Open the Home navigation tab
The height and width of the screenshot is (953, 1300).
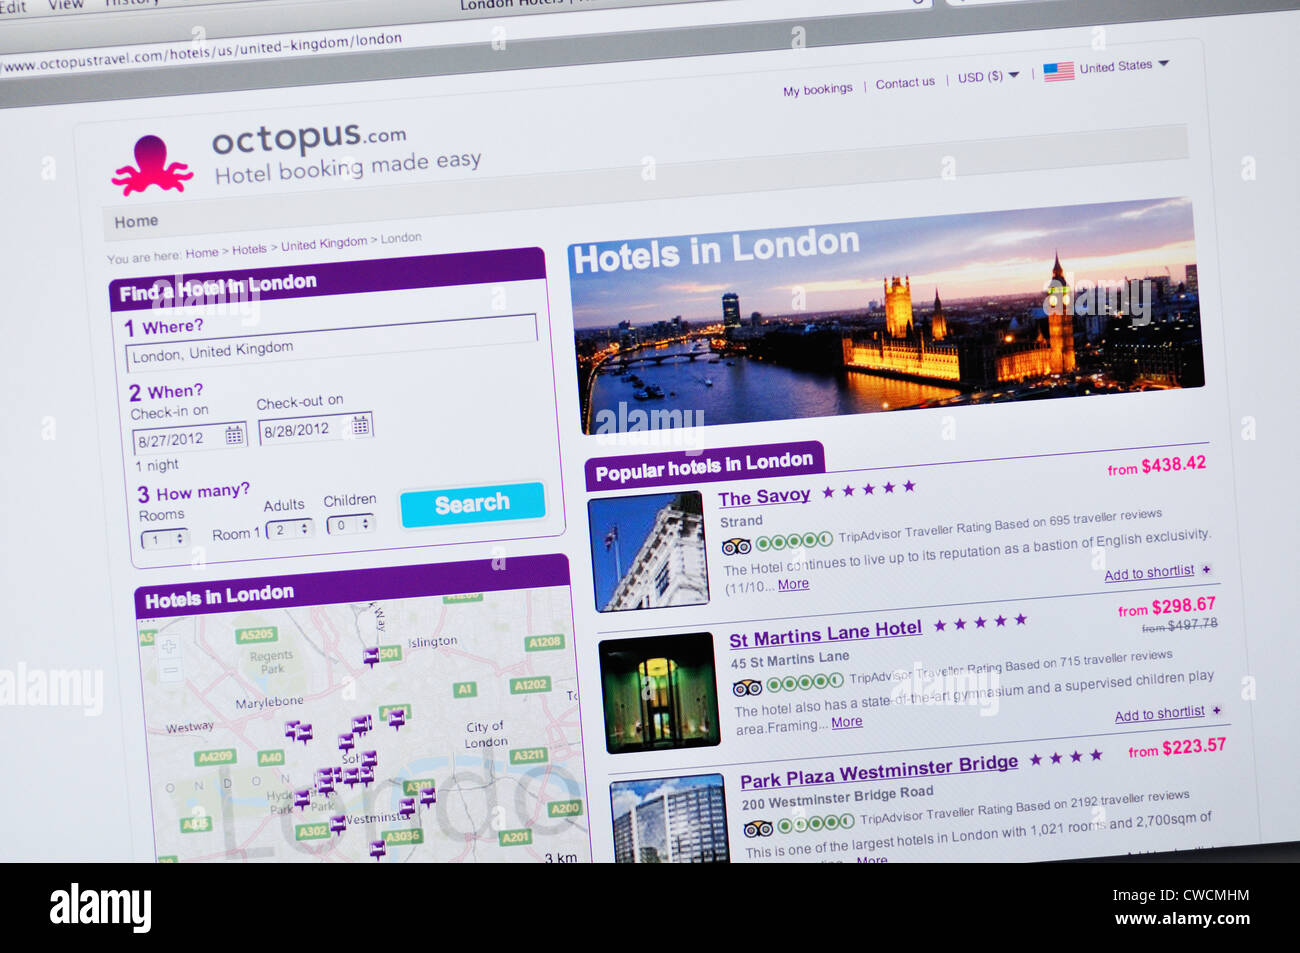click(x=136, y=221)
